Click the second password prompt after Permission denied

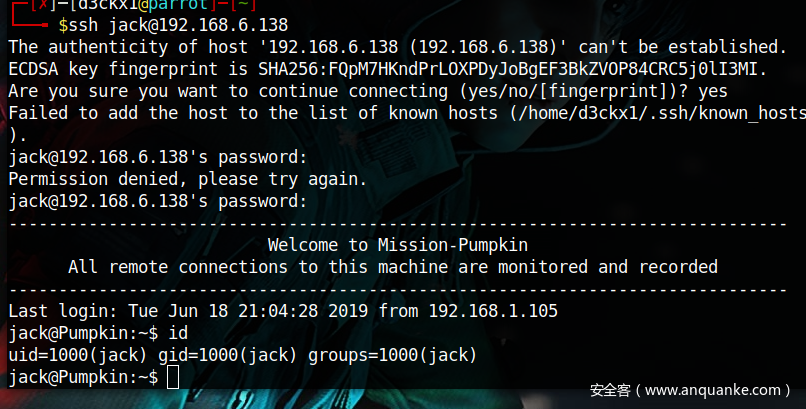pyautogui.click(x=157, y=202)
